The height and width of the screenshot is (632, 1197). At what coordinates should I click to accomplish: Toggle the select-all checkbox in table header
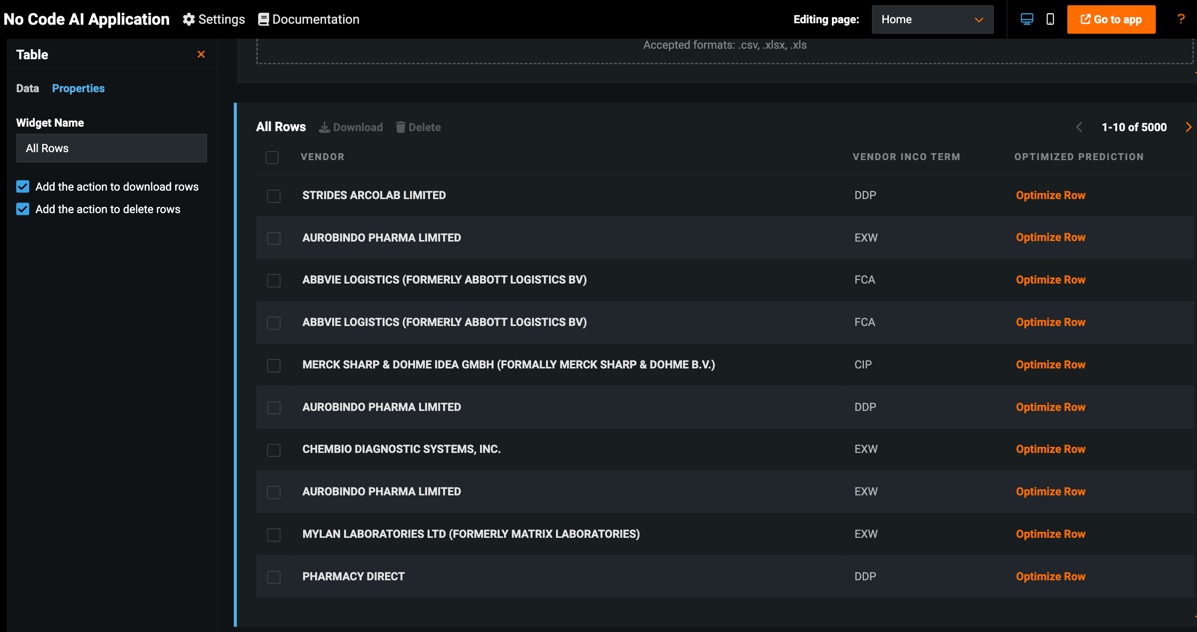coord(272,157)
